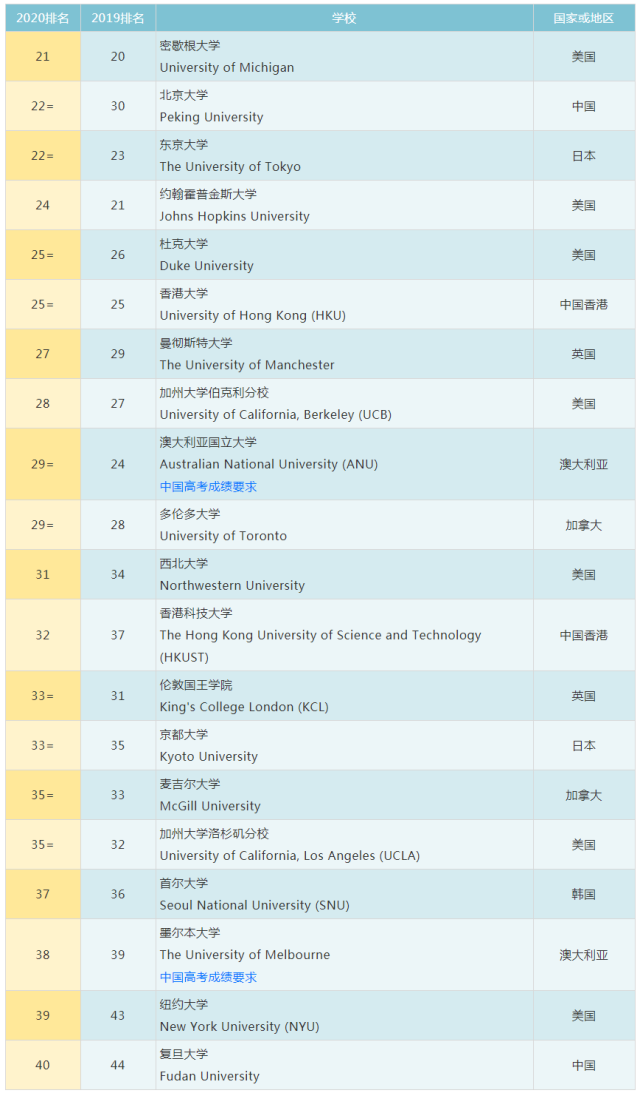Viewport: 640px width, 1096px height.
Task: Select the 香港科技大学 school name
Action: pyautogui.click(x=196, y=613)
